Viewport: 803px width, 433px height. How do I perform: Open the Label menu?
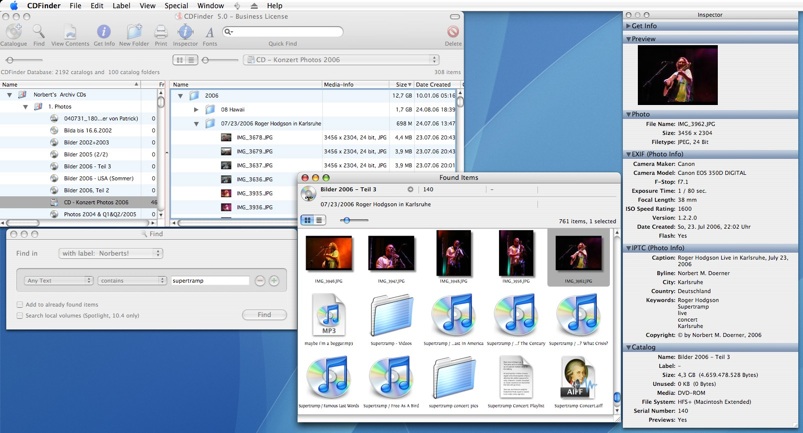[121, 6]
